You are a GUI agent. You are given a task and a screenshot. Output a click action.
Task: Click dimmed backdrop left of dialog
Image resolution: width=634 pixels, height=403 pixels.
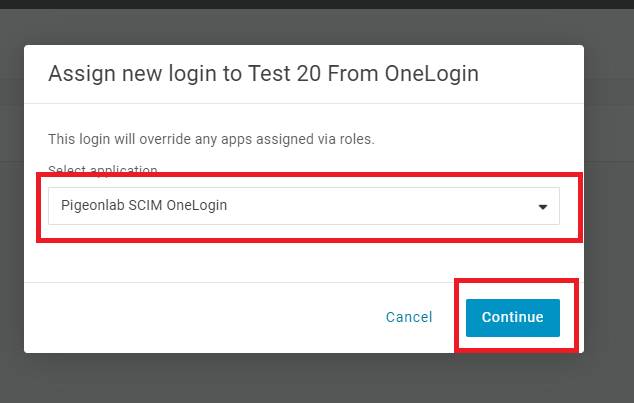pos(12,202)
